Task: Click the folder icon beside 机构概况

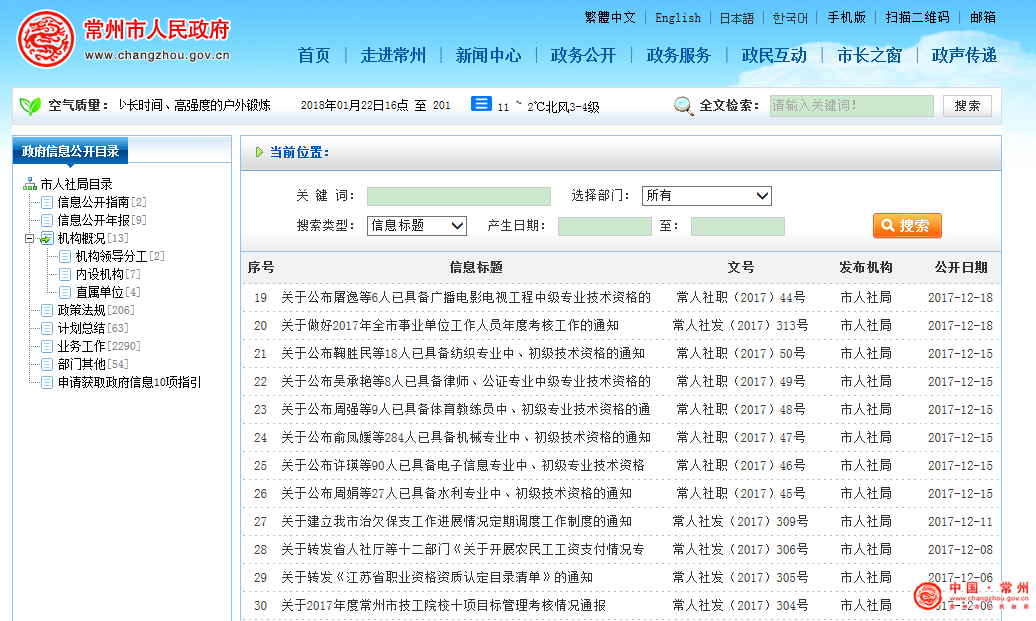Action: 47,238
